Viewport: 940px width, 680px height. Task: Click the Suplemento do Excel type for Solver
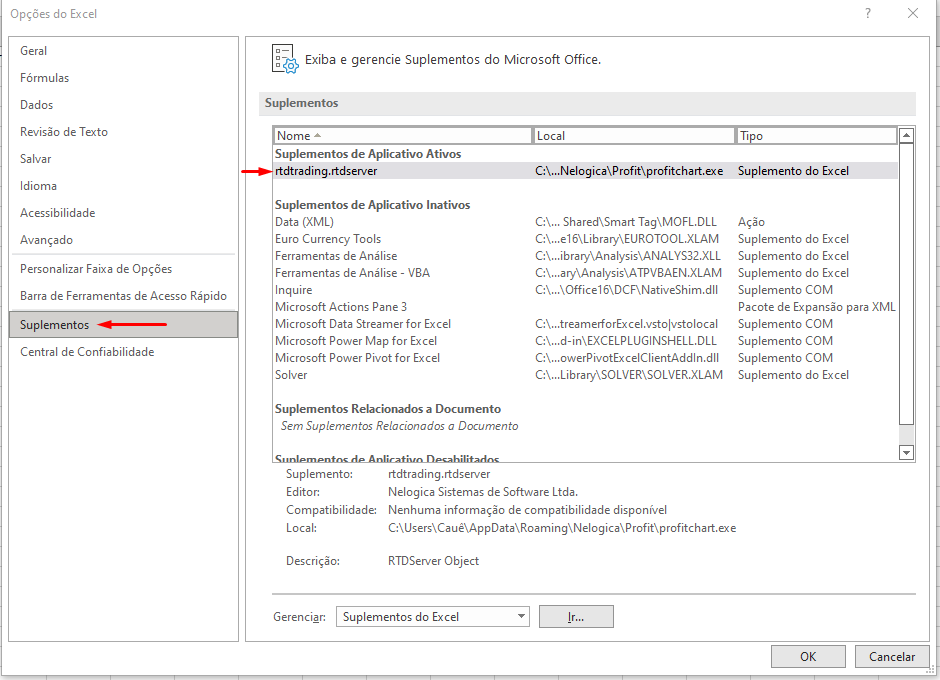click(793, 375)
